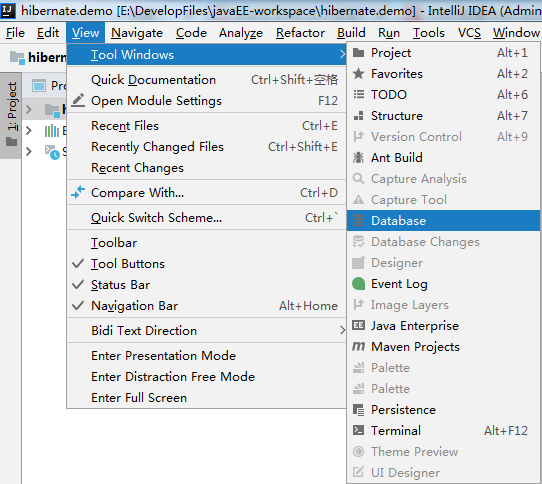Open the VCS menu

[x=469, y=33]
